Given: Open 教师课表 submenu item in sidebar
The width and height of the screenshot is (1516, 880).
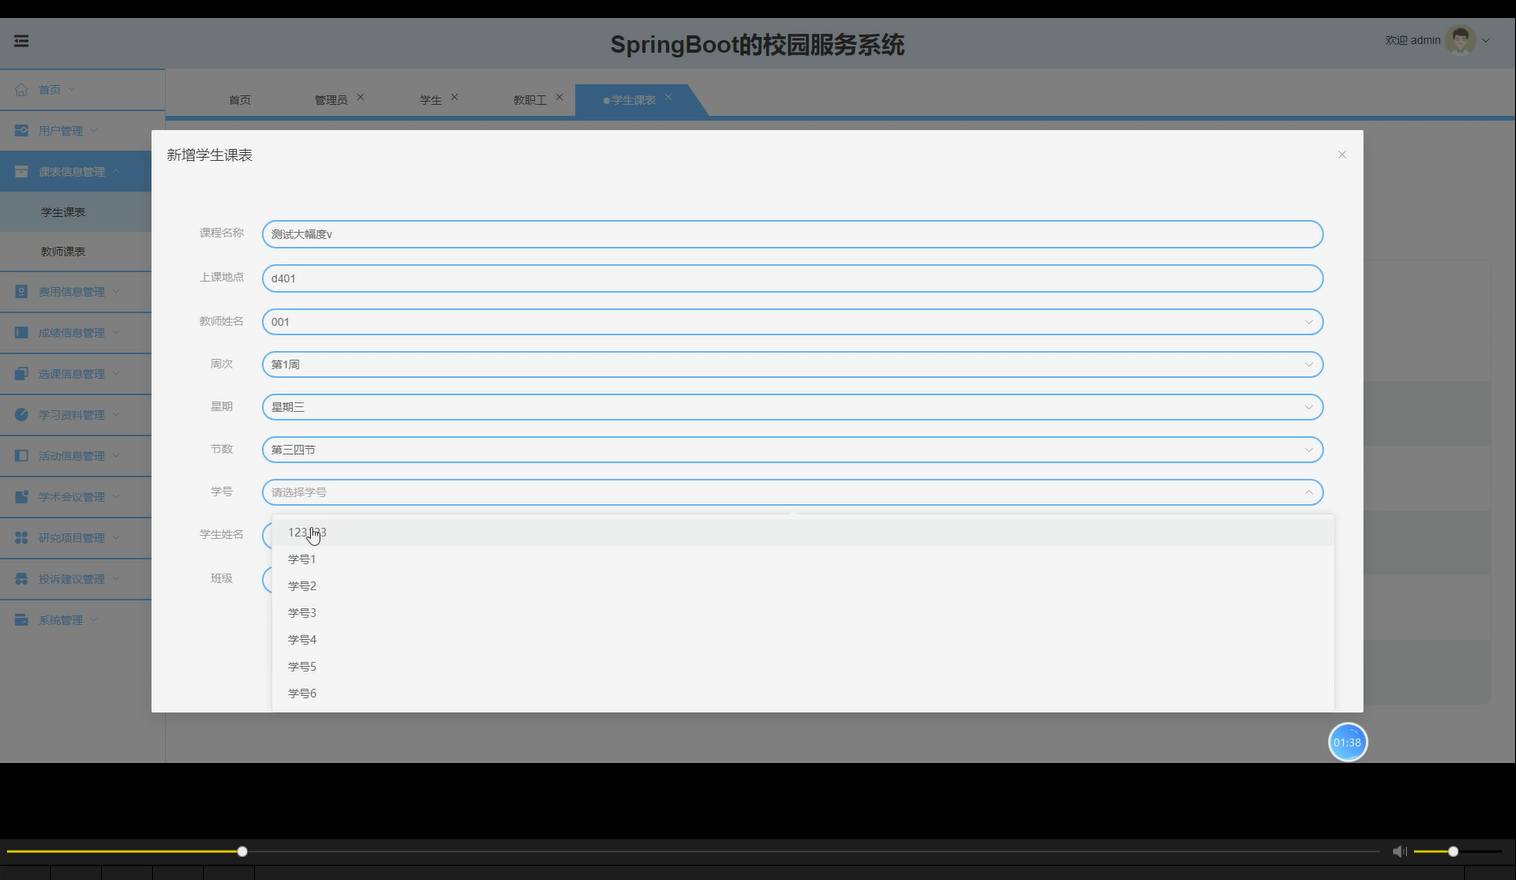Looking at the screenshot, I should pos(63,251).
